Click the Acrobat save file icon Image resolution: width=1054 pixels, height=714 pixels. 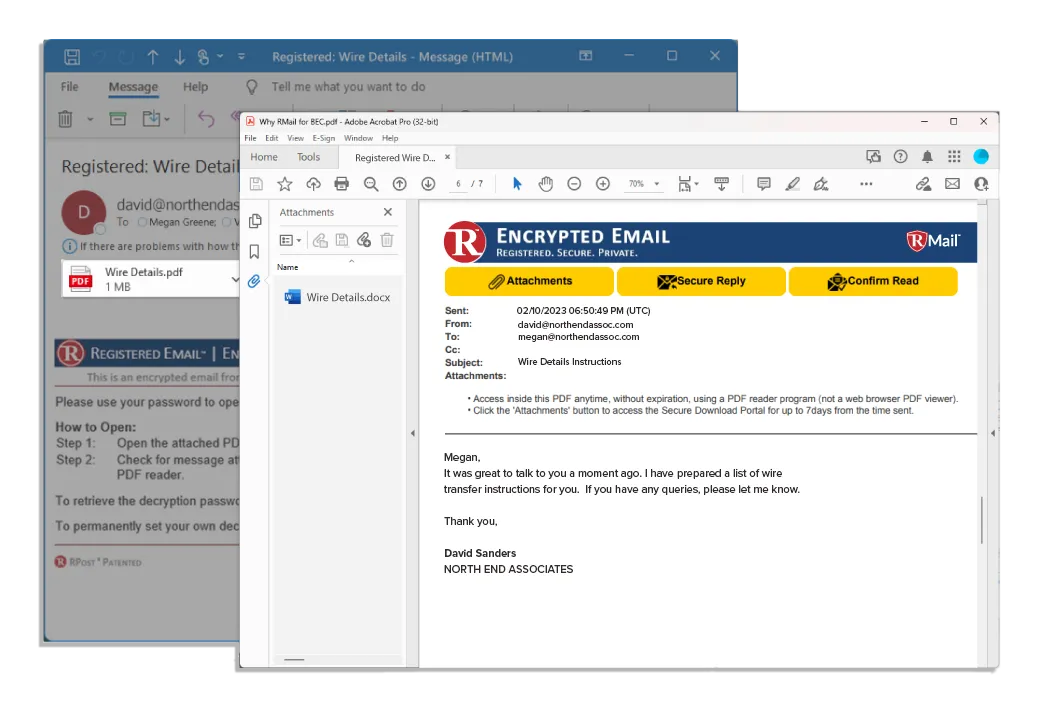(x=256, y=184)
